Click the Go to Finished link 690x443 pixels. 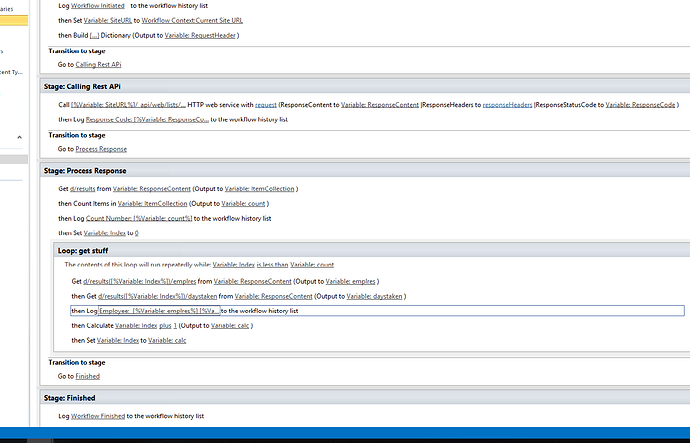pyautogui.click(x=88, y=376)
